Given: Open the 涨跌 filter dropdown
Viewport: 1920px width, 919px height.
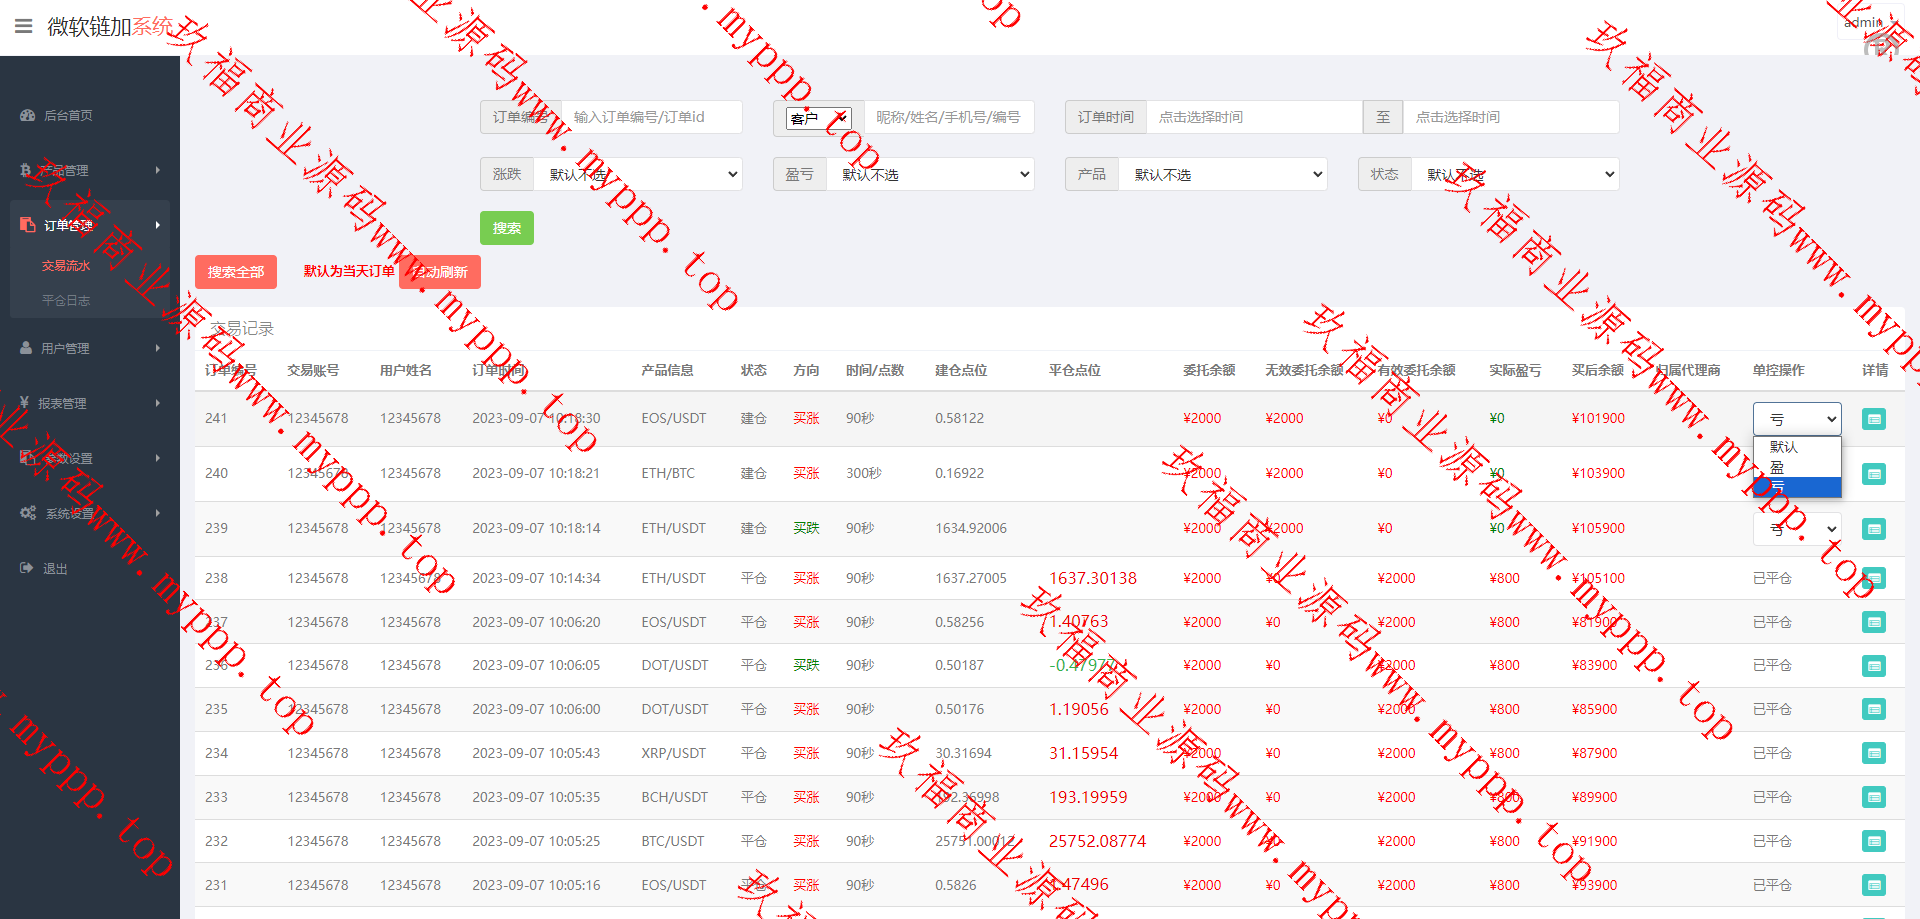Looking at the screenshot, I should 637,174.
